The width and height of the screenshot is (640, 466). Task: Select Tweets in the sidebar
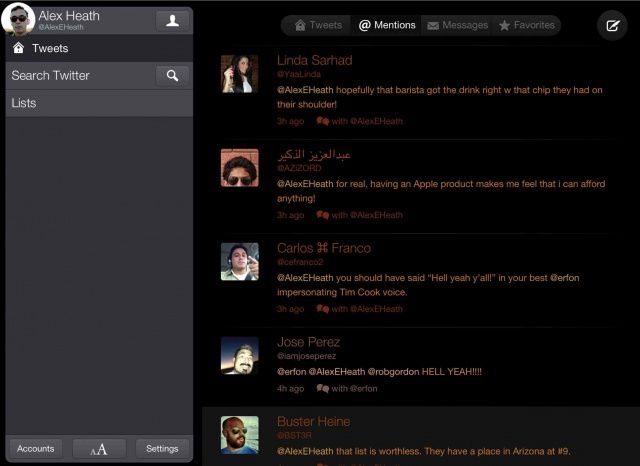[99, 48]
